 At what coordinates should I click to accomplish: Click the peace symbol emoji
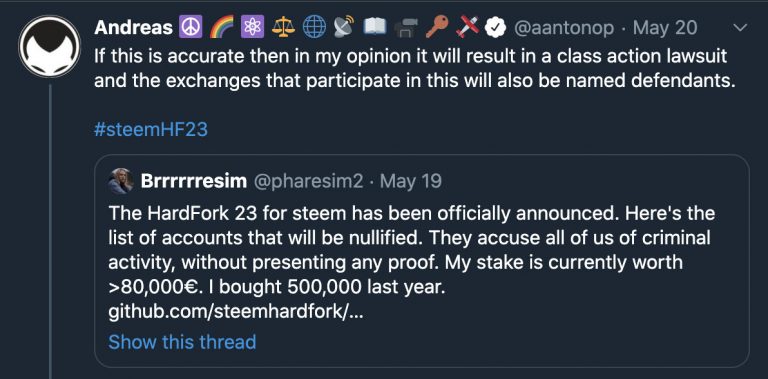tap(191, 28)
